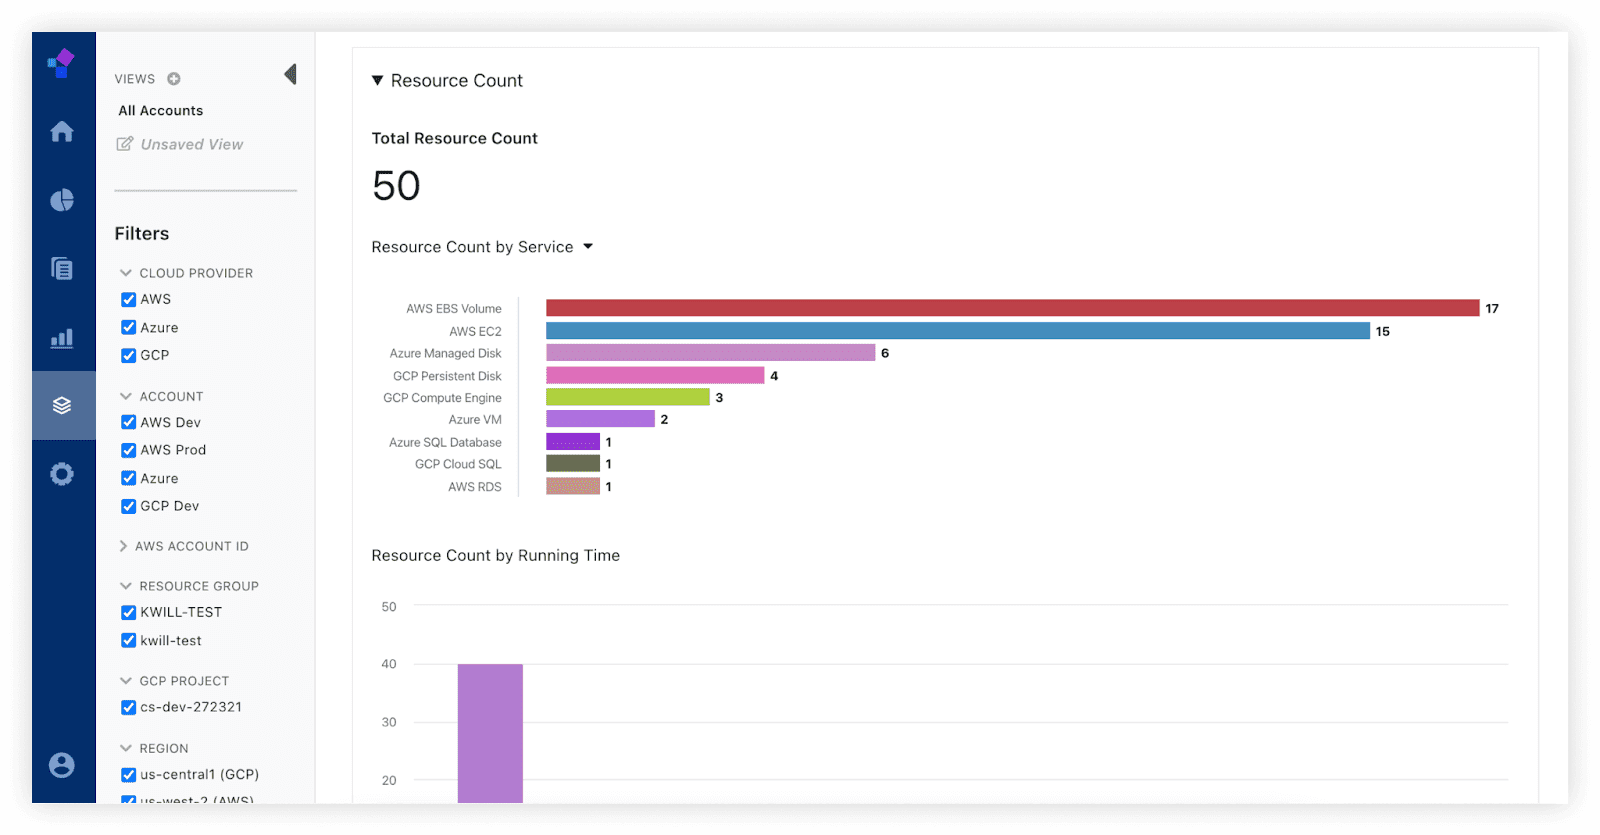Uncheck the AWS cloud provider checkbox
Screen dimensions: 1600x835
coord(128,299)
